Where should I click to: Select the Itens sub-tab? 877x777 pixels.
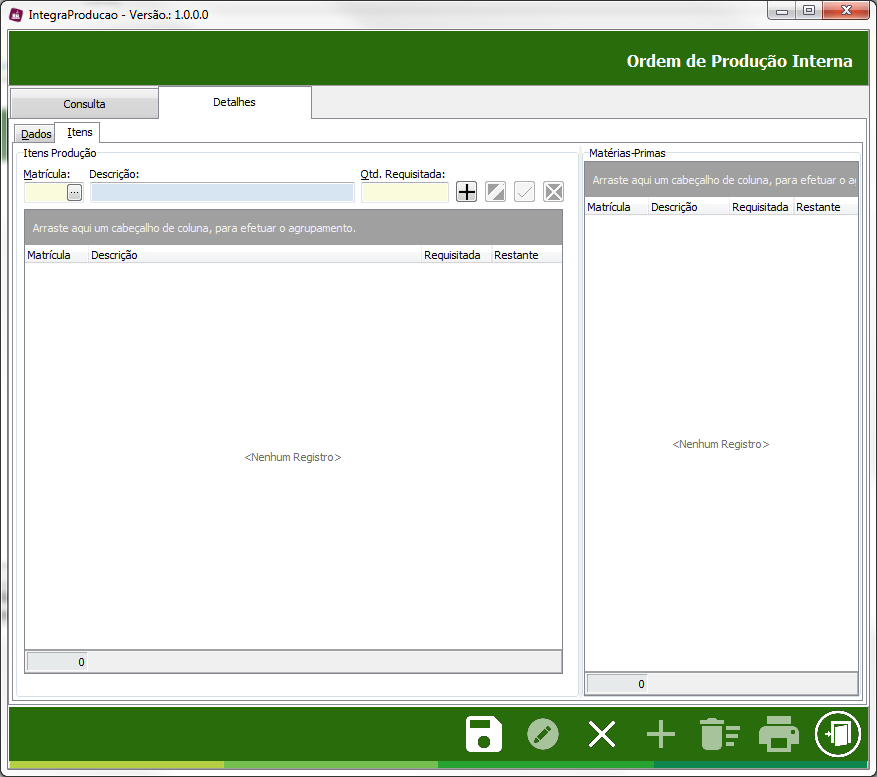click(x=79, y=132)
